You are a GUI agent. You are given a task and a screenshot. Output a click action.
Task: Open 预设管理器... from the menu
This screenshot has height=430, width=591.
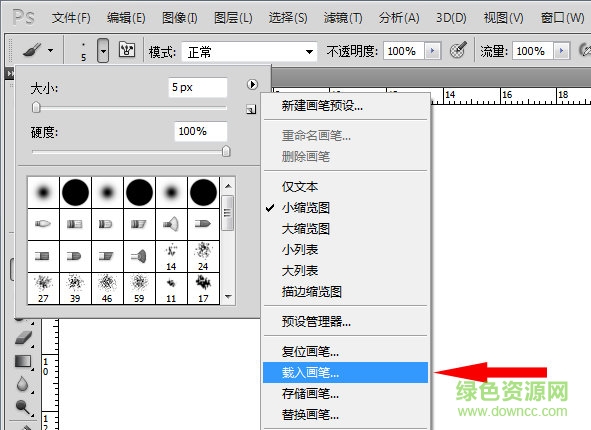click(x=345, y=321)
